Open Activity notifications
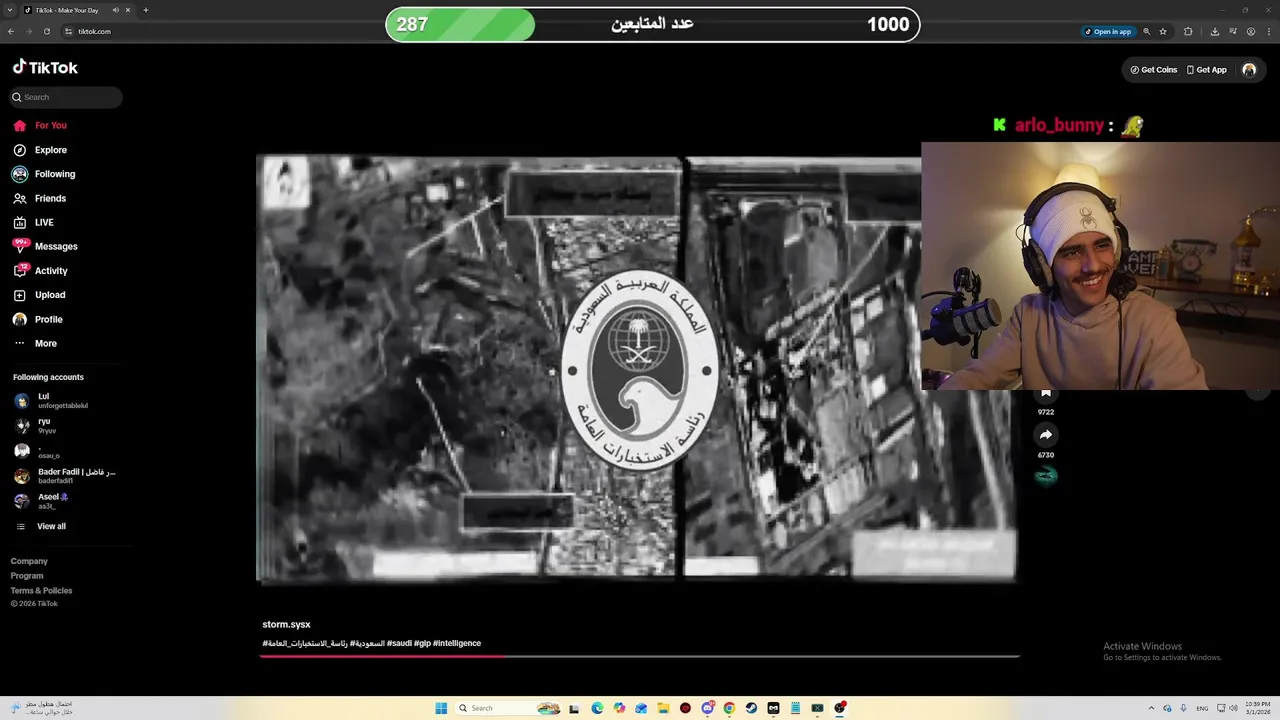Screen dimensions: 1280x720 coord(40,270)
